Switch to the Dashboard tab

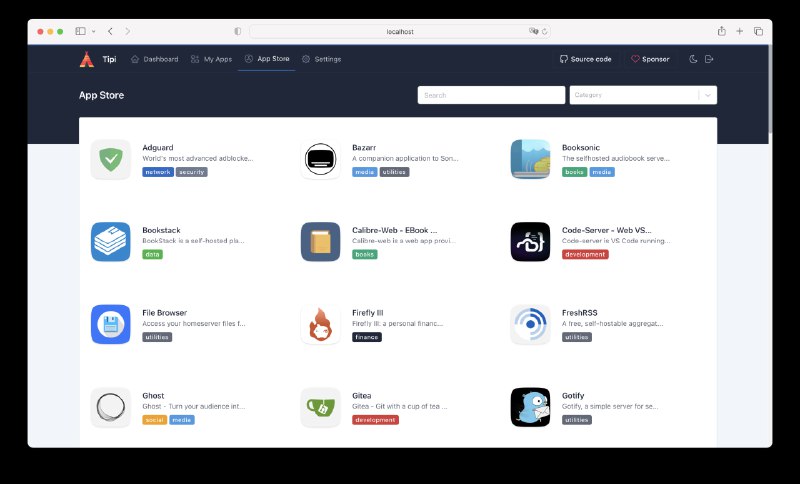coord(154,59)
